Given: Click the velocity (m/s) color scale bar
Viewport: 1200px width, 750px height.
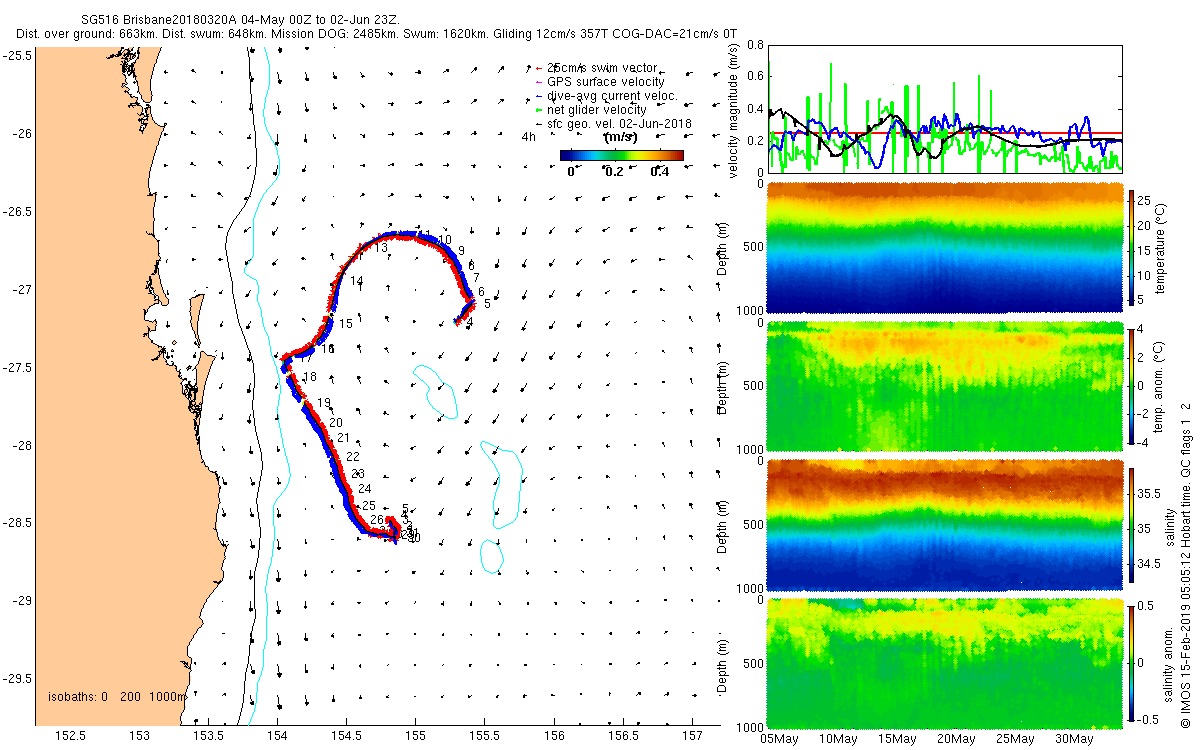Looking at the screenshot, I should point(622,155).
